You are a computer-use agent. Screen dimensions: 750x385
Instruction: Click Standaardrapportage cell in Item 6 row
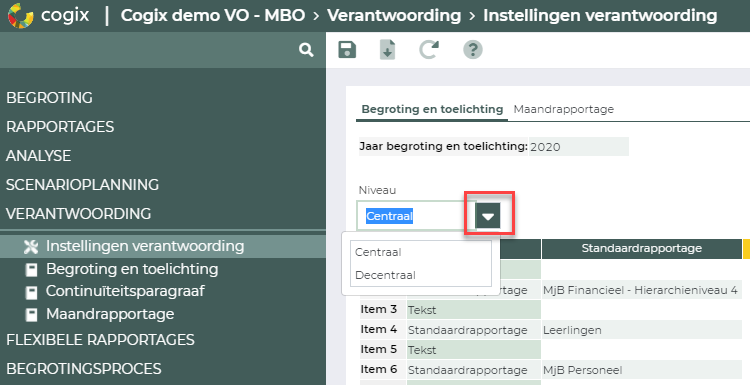(474, 370)
